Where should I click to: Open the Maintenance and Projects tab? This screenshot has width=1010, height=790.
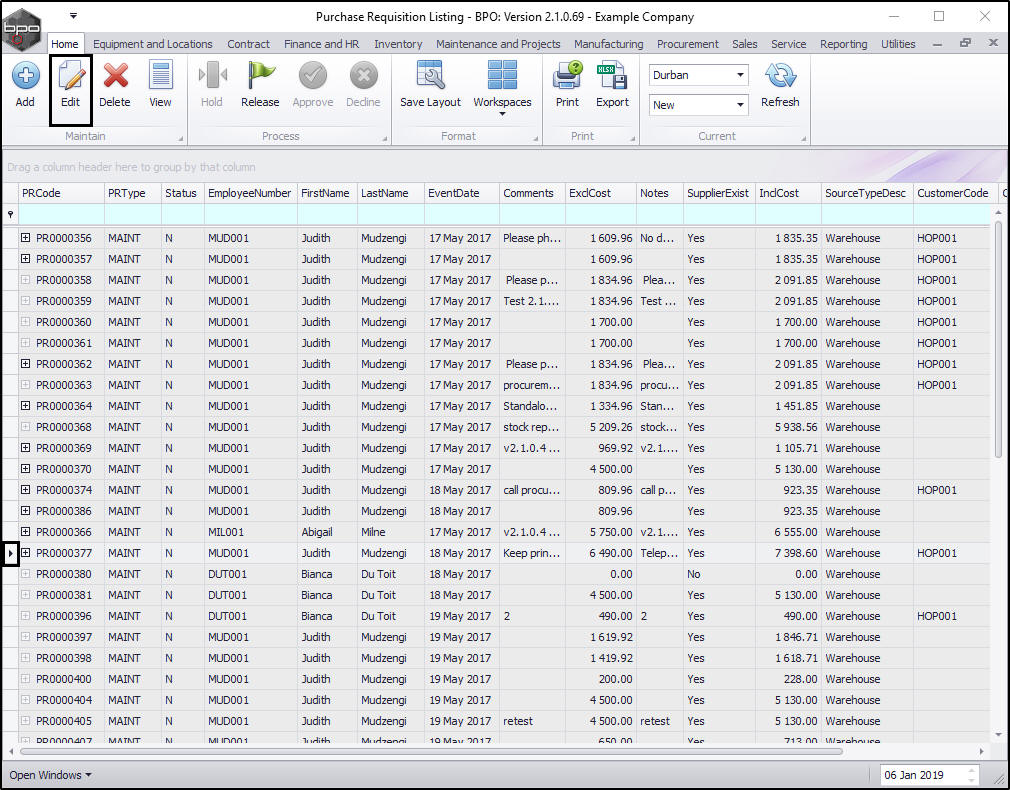pos(498,44)
